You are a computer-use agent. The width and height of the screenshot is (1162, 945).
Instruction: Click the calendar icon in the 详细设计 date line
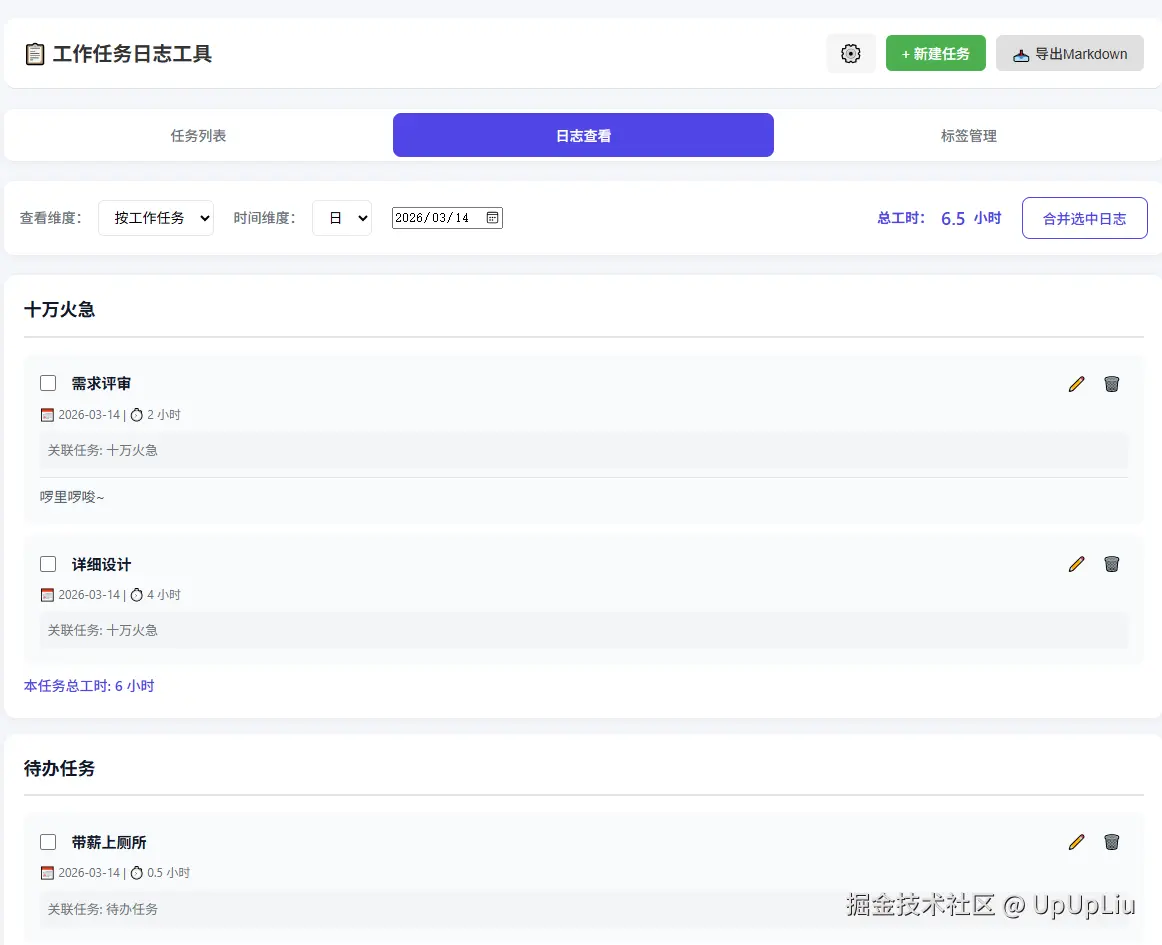point(47,595)
